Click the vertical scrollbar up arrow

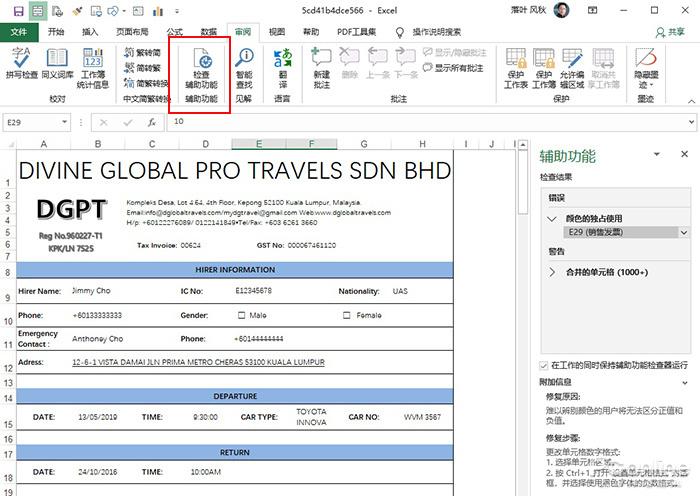(x=523, y=145)
